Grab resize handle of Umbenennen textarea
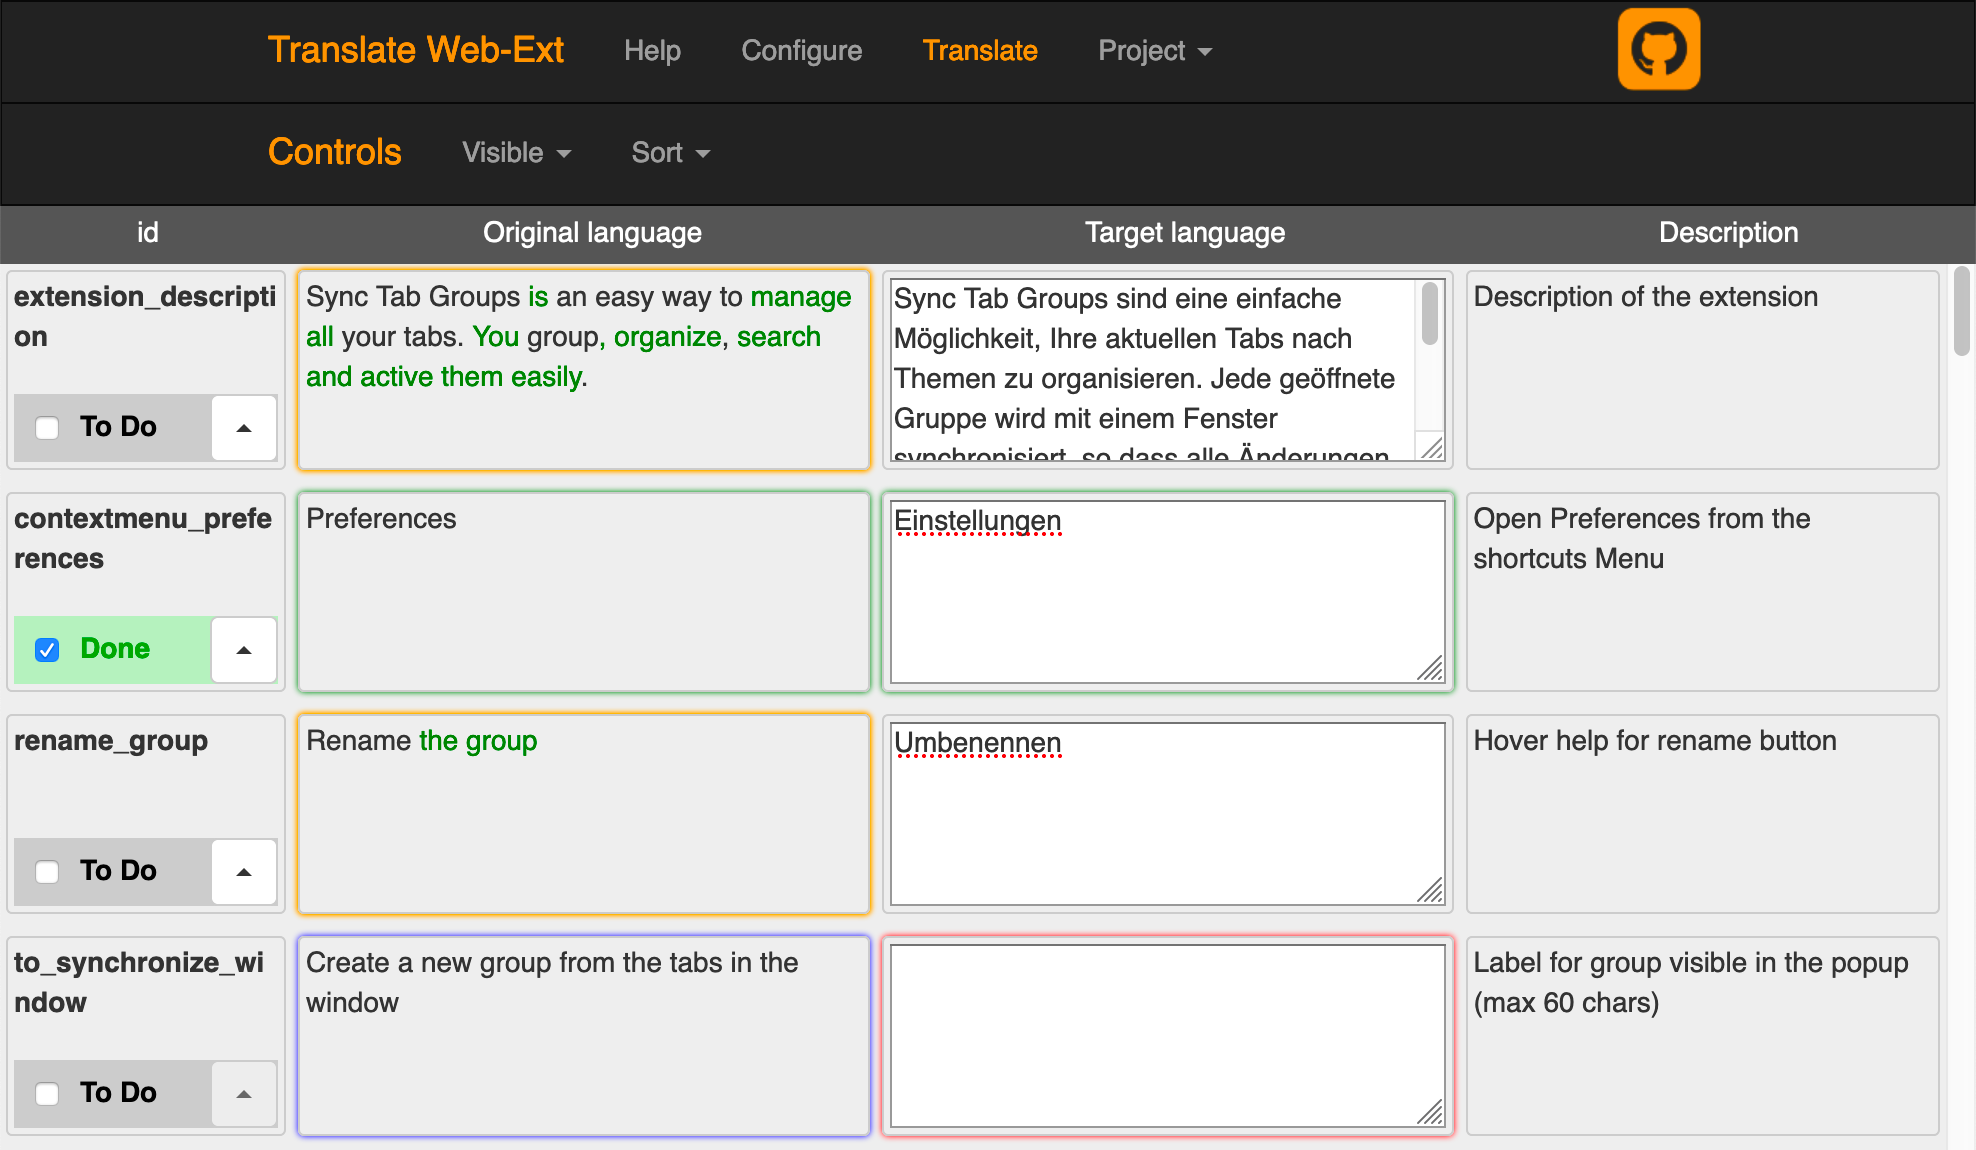The width and height of the screenshot is (1976, 1150). coord(1431,891)
